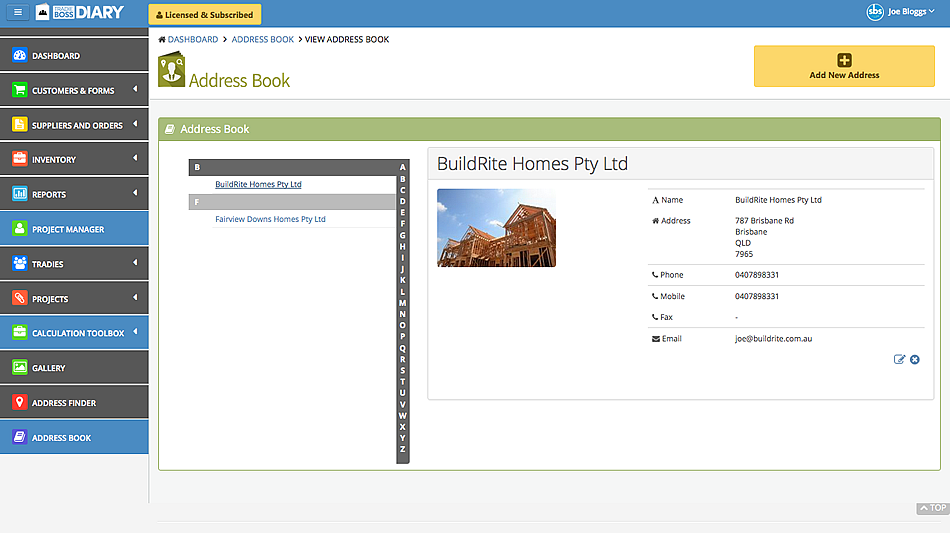
Task: Click the F group header in list
Action: click(x=292, y=202)
